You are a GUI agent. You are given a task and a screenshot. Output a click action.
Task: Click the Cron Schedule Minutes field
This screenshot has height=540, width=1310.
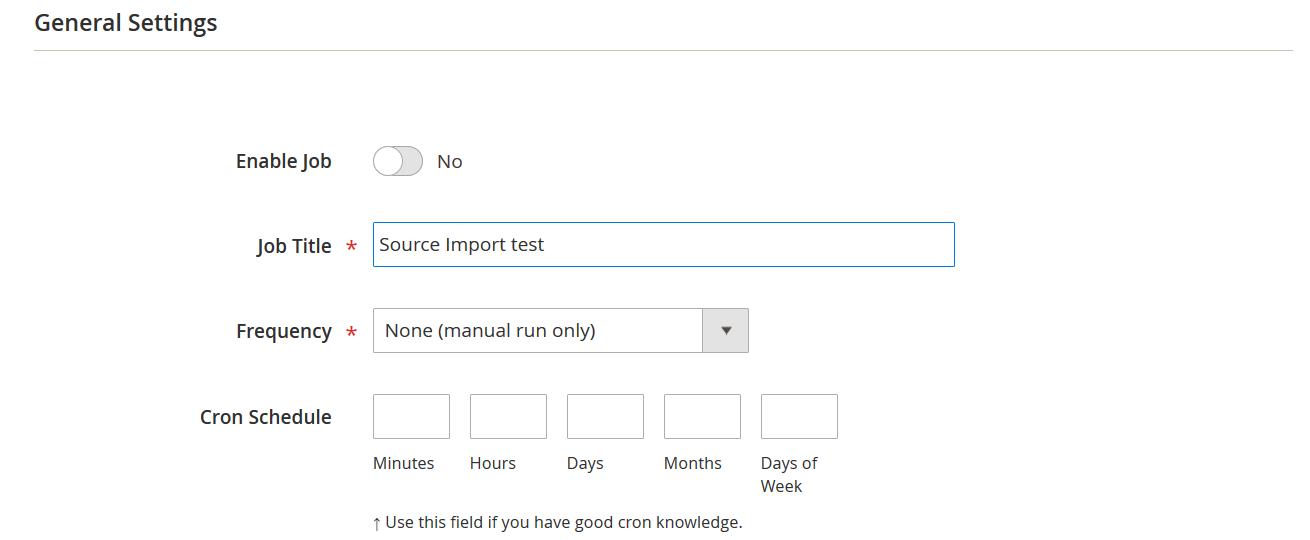coord(411,416)
